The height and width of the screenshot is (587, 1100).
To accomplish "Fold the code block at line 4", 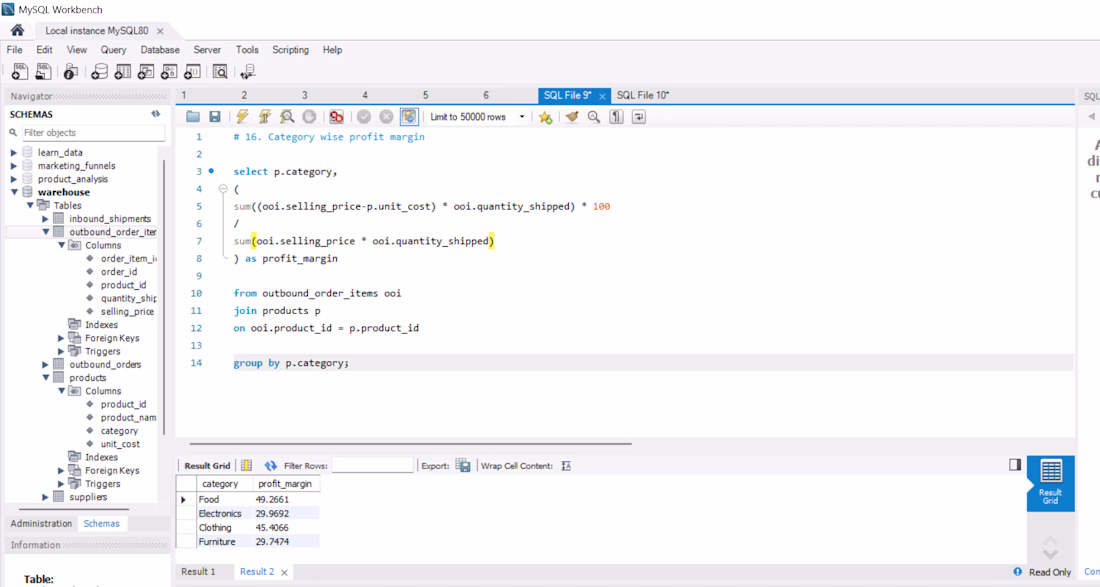I will [x=223, y=189].
